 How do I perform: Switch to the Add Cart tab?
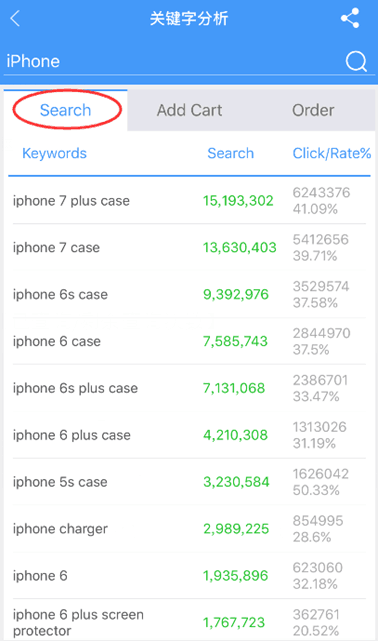tap(189, 110)
